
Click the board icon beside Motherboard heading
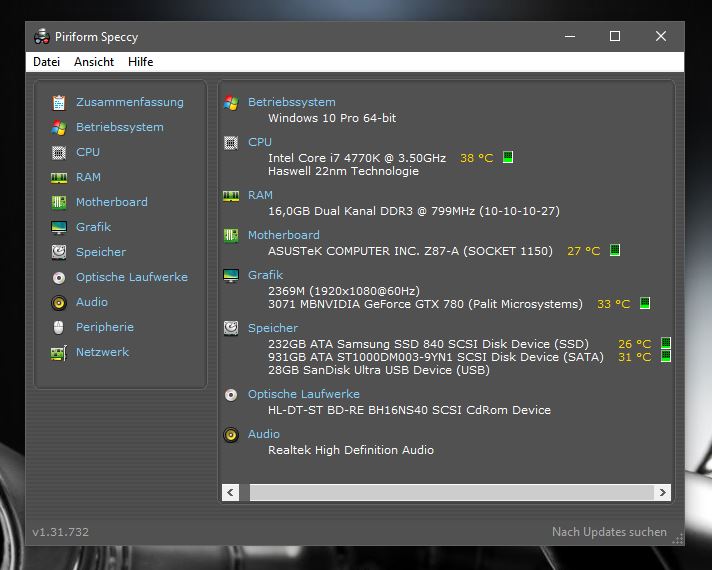[x=231, y=236]
